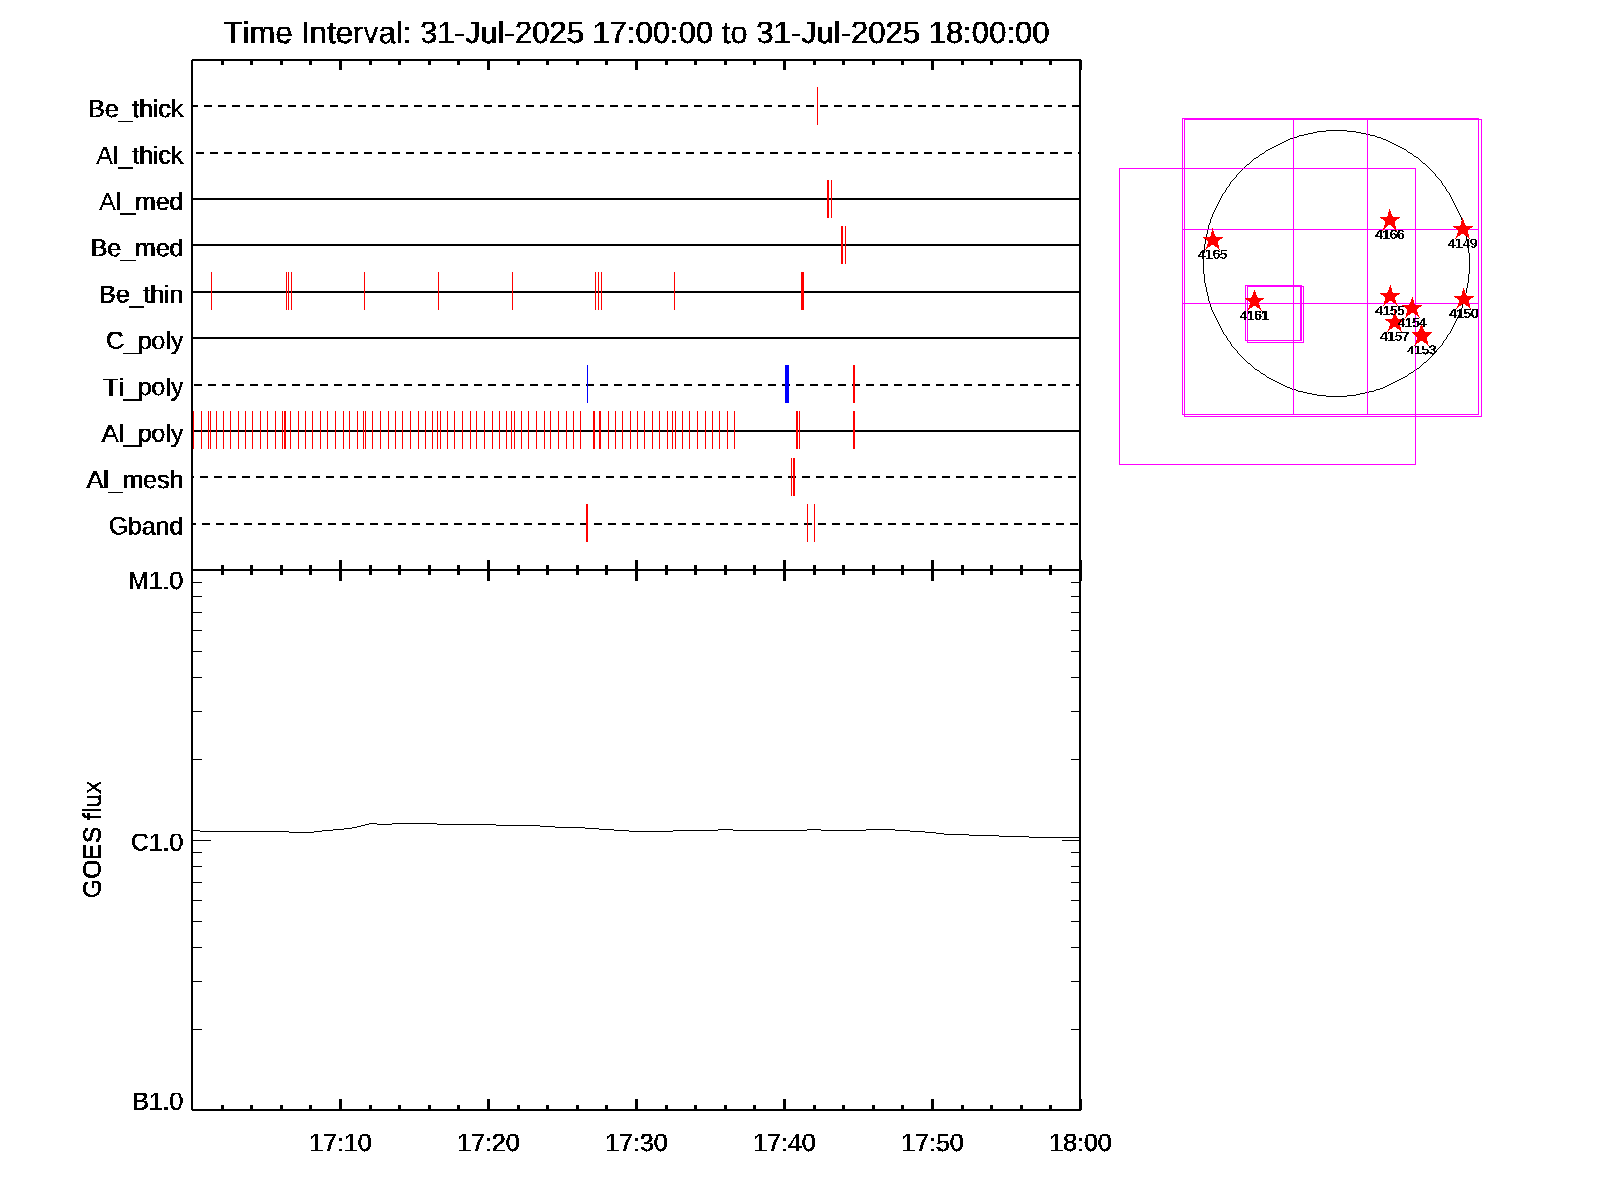Screen dimensions: 1600x1200
Task: Click the red star for region 4166
Action: tap(1389, 221)
